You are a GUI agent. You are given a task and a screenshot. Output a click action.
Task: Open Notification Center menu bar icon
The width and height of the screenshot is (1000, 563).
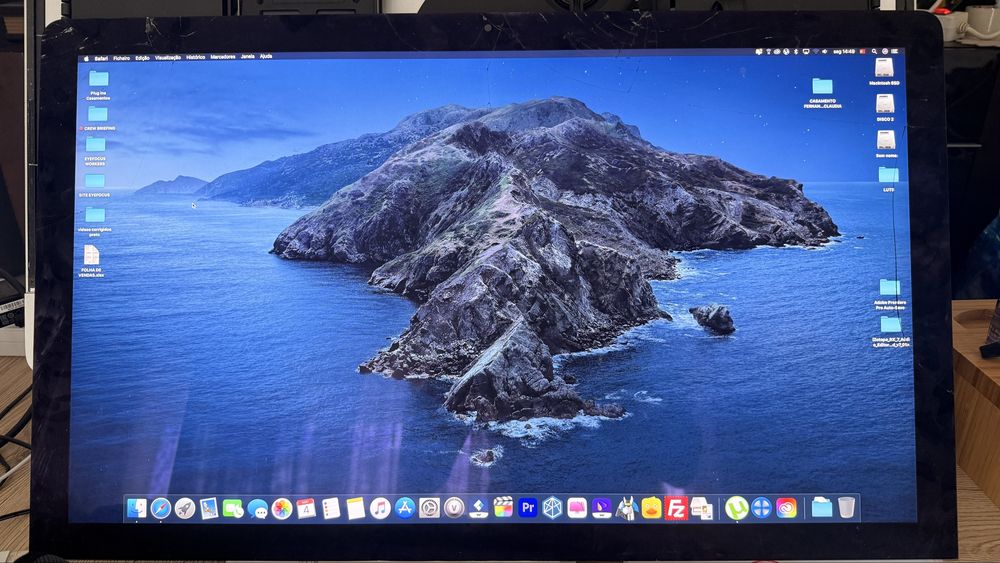pyautogui.click(x=895, y=52)
